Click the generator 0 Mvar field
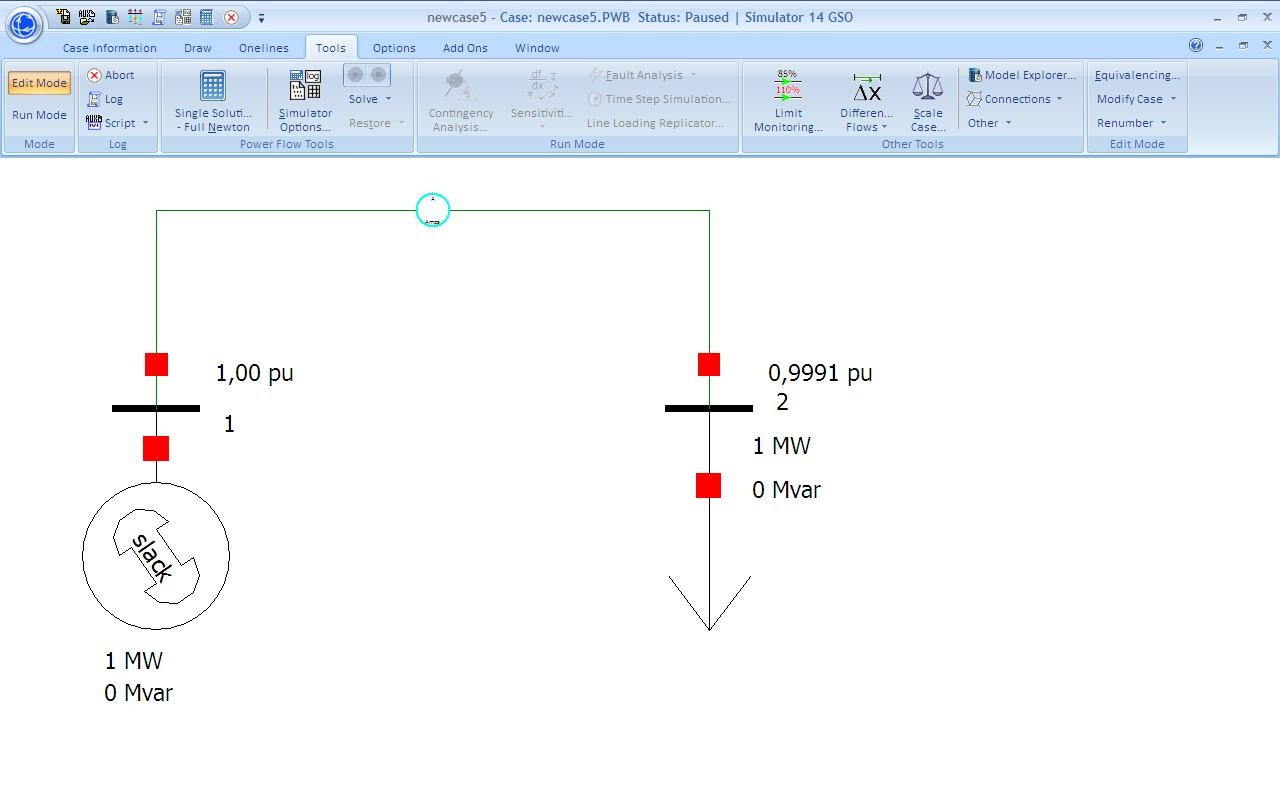1280x800 pixels. point(139,693)
